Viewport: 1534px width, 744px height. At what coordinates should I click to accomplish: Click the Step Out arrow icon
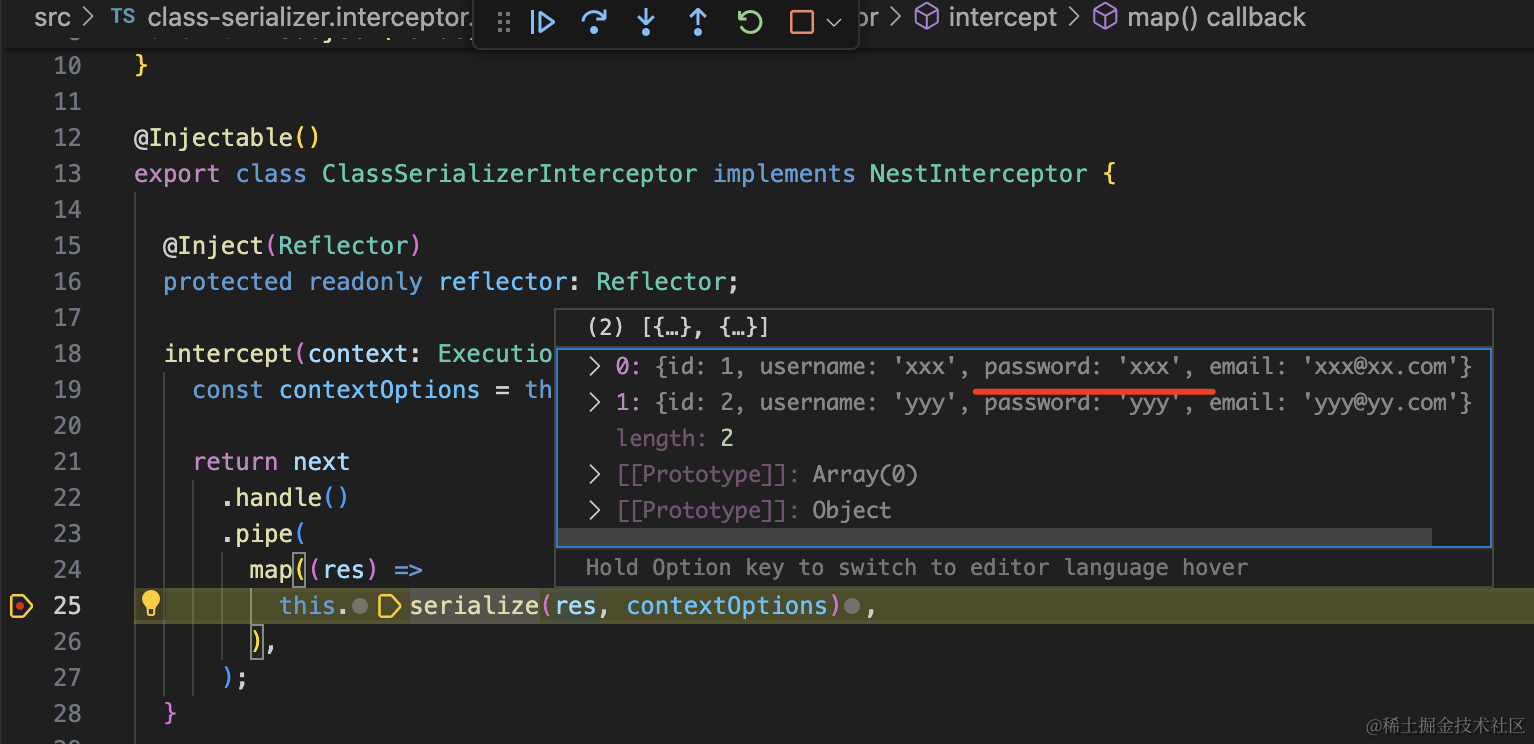(698, 22)
